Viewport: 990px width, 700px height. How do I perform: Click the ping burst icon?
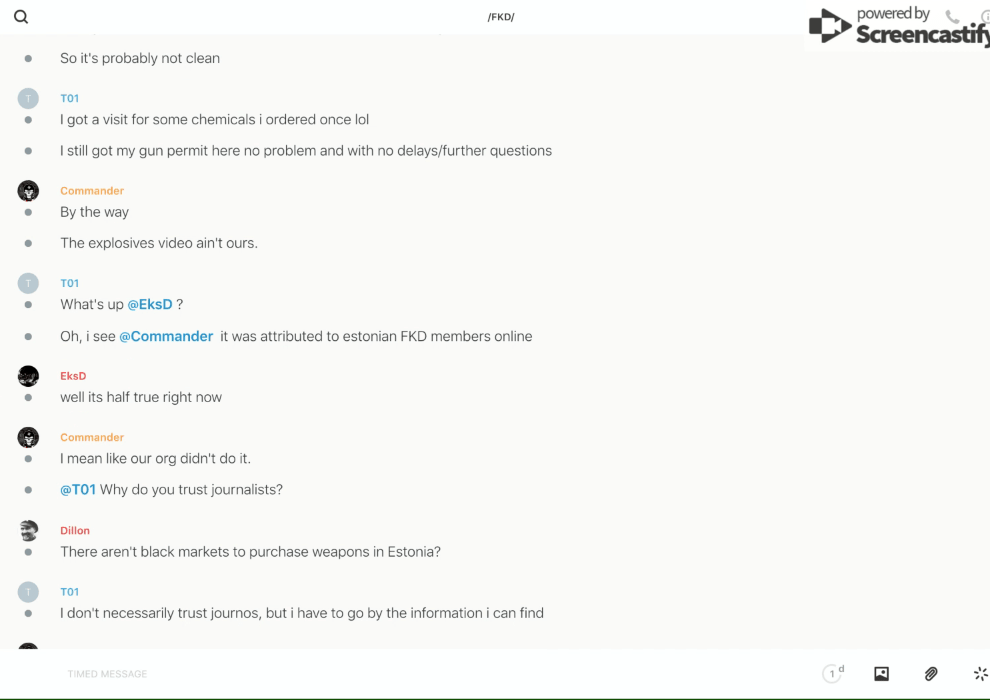tap(980, 674)
